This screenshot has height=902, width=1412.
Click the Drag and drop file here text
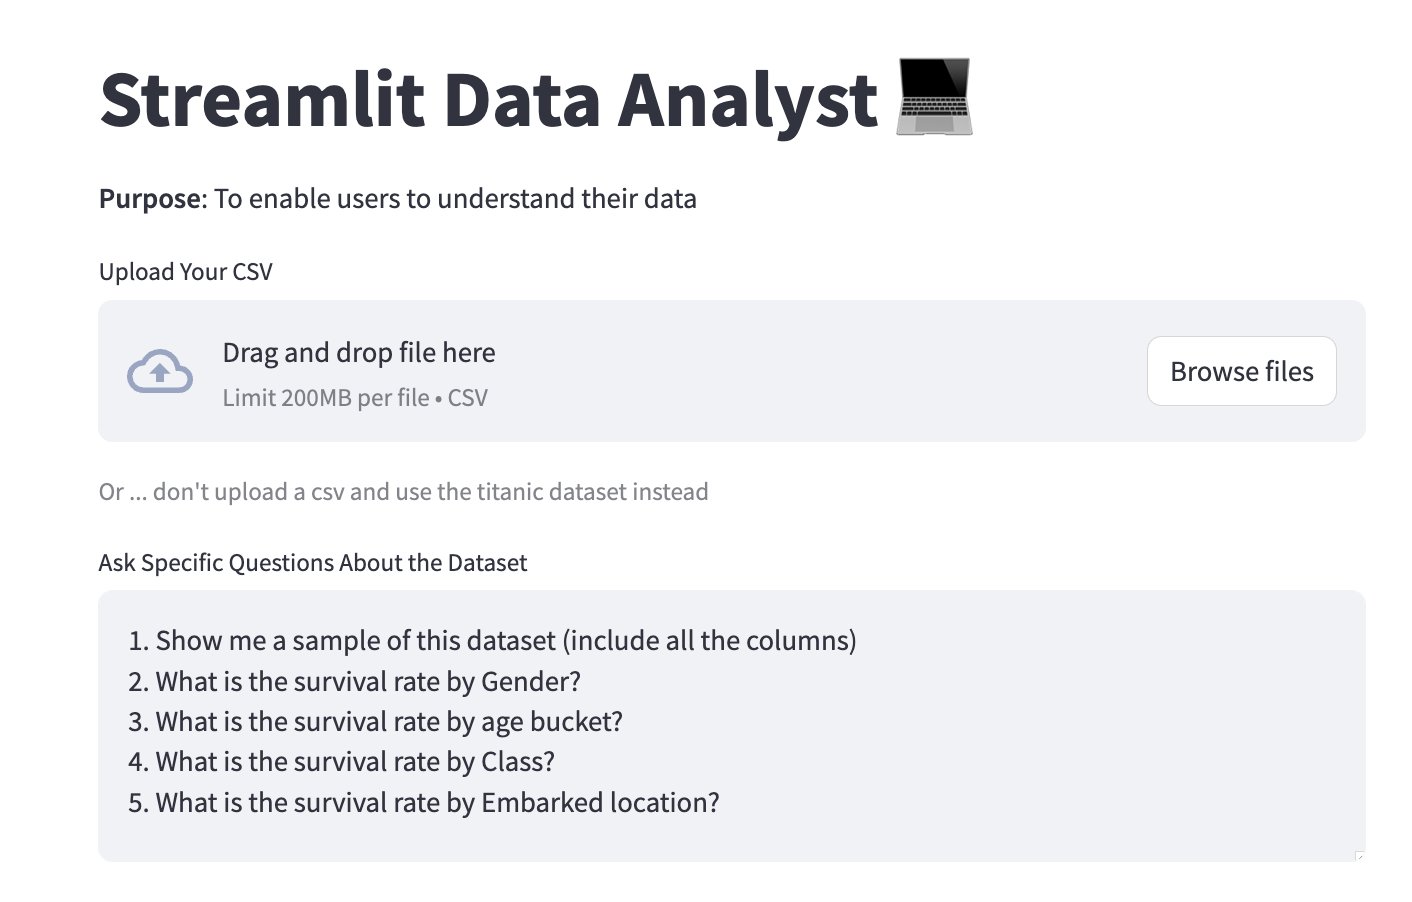(x=358, y=352)
